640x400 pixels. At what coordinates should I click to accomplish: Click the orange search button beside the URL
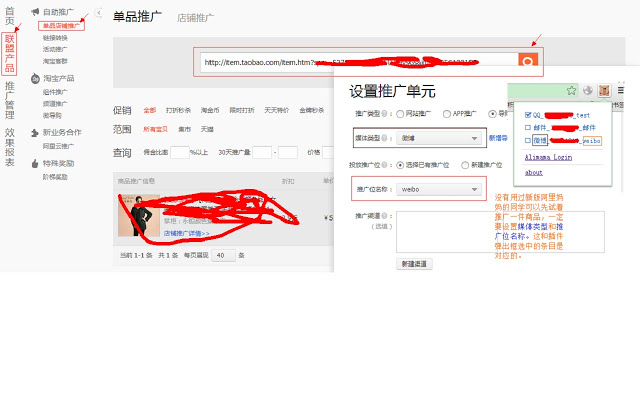(527, 60)
